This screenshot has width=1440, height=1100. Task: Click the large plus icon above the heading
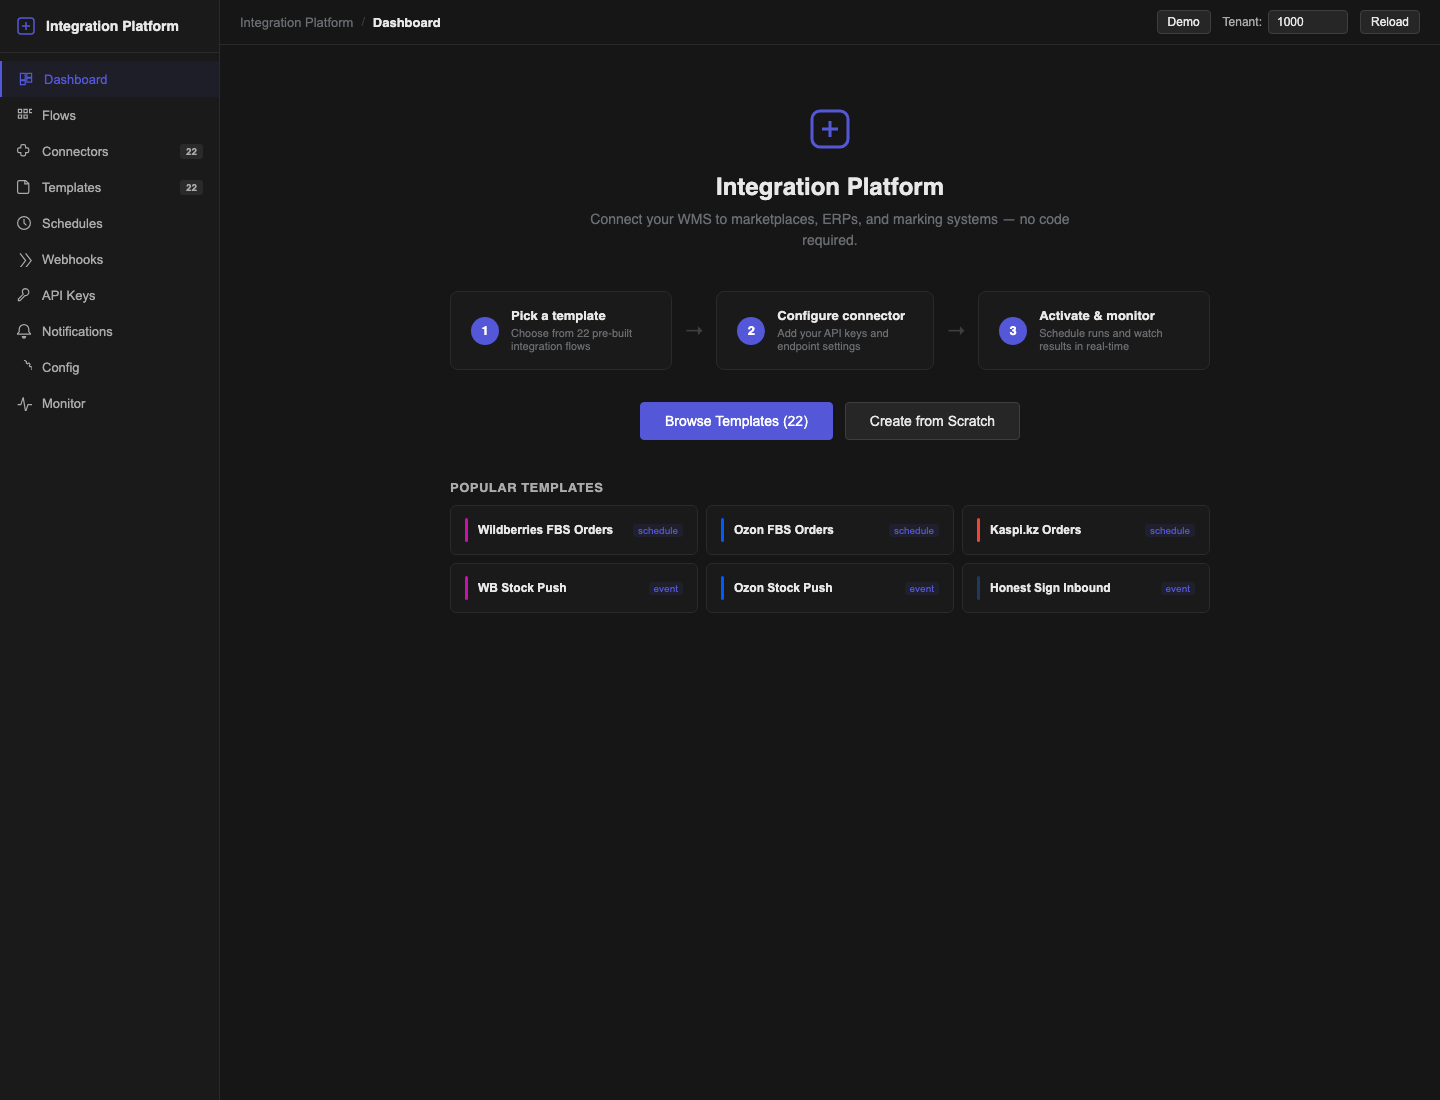click(x=830, y=129)
